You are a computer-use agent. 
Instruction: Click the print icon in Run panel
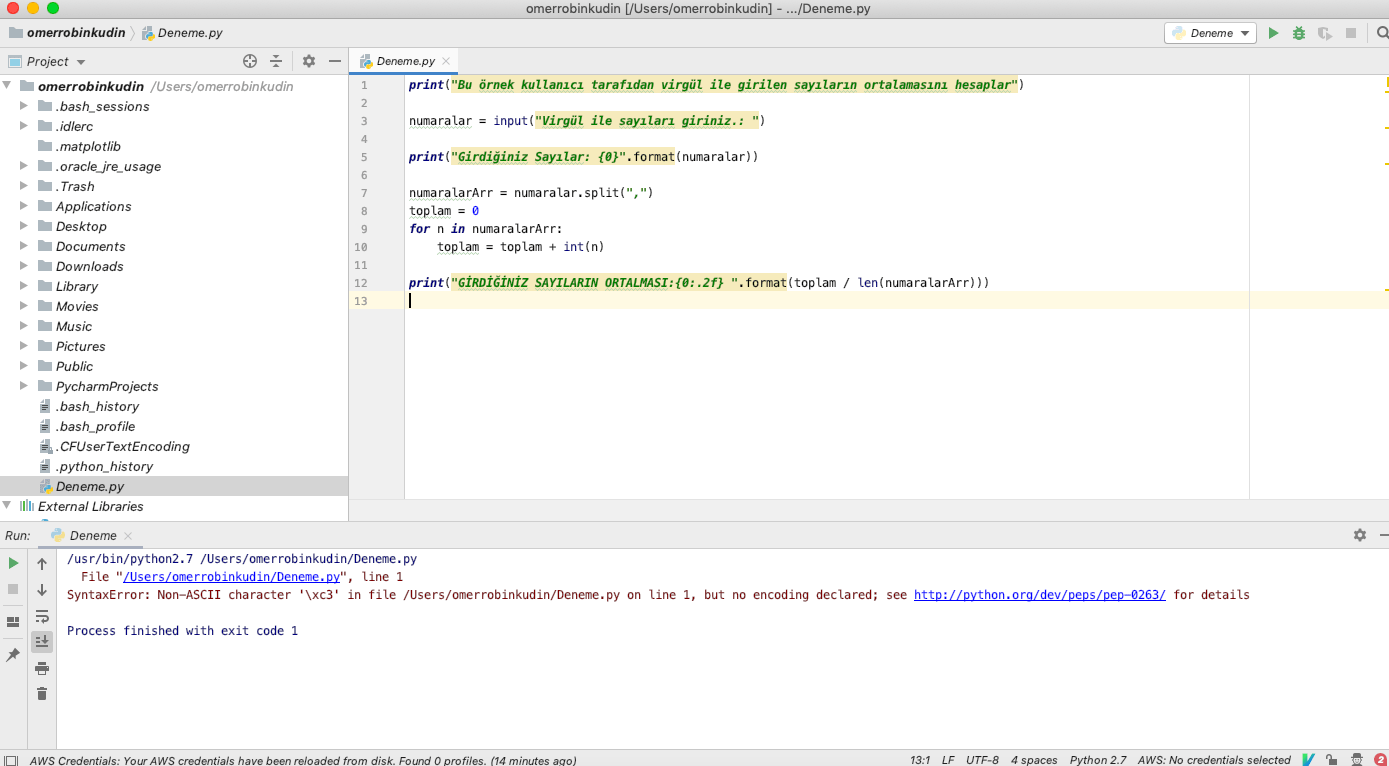pos(42,668)
